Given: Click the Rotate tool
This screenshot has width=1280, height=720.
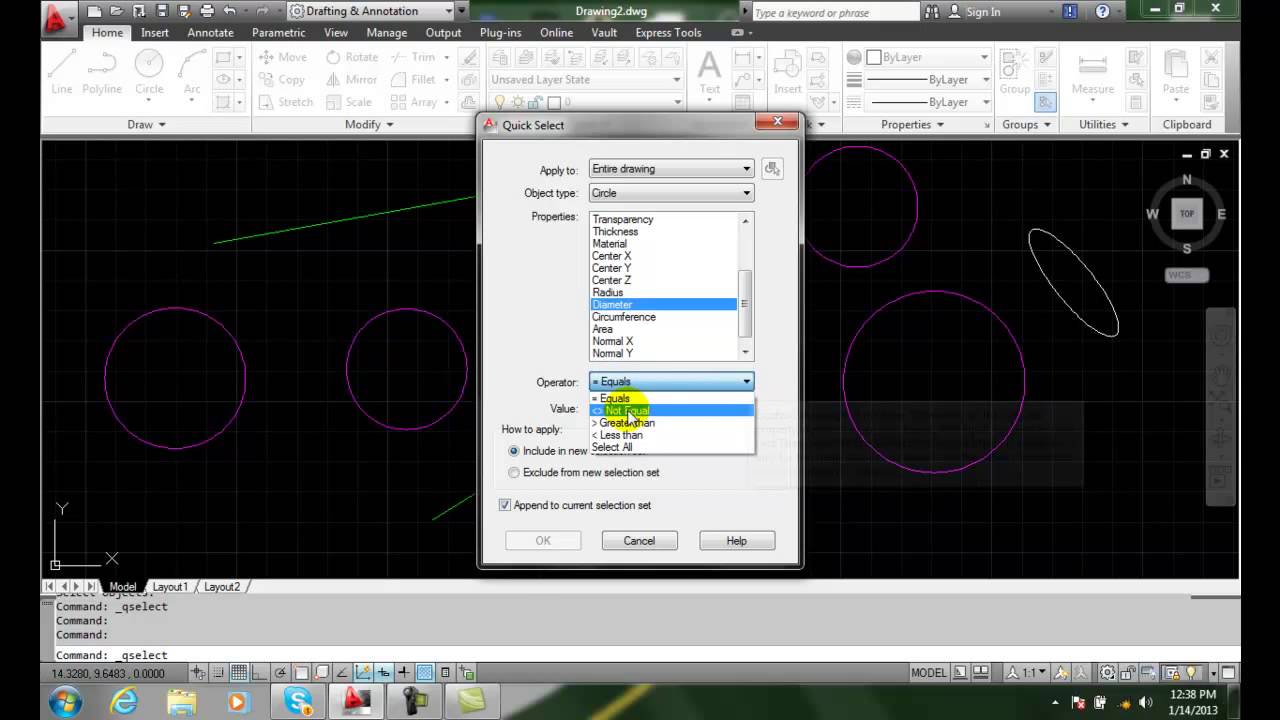Looking at the screenshot, I should pyautogui.click(x=352, y=57).
